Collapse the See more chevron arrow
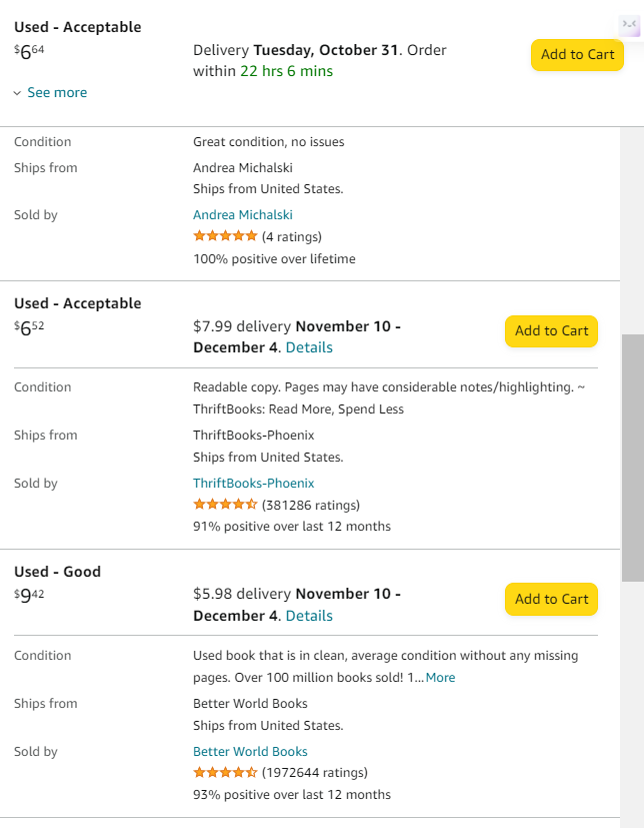 tap(15, 92)
